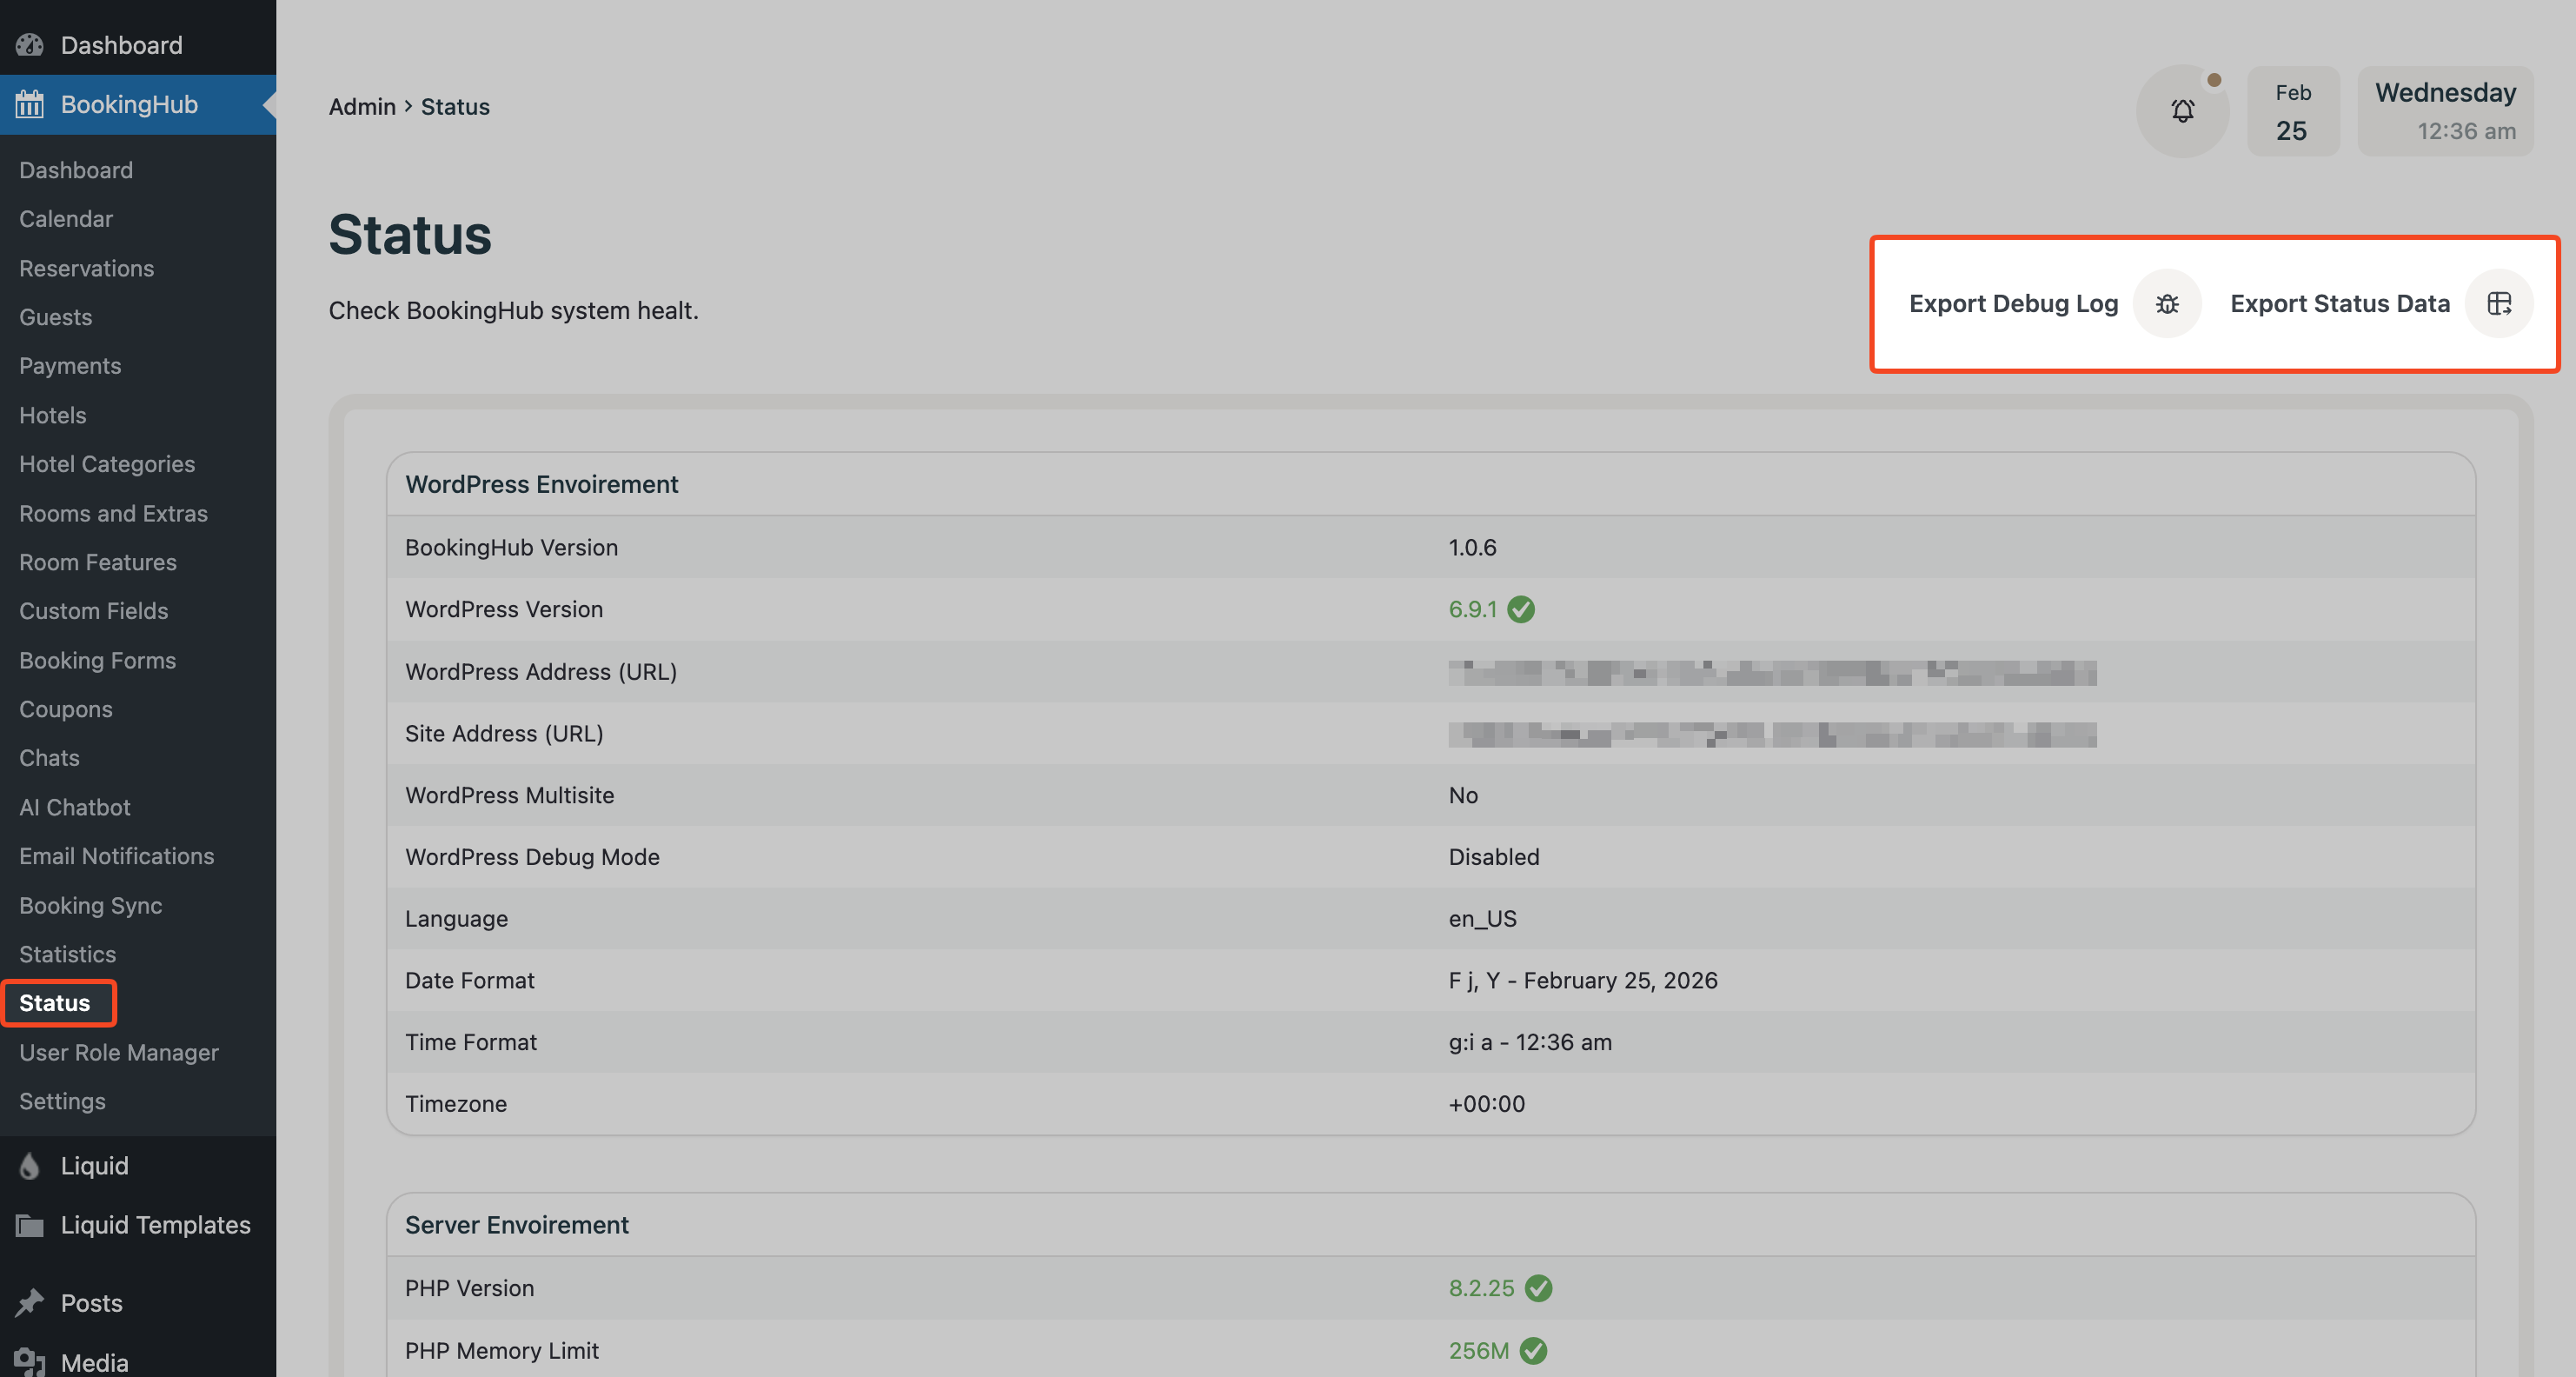Screen dimensions: 2576x1377
Task: Click the Admin breadcrumb link
Action: pos(362,107)
